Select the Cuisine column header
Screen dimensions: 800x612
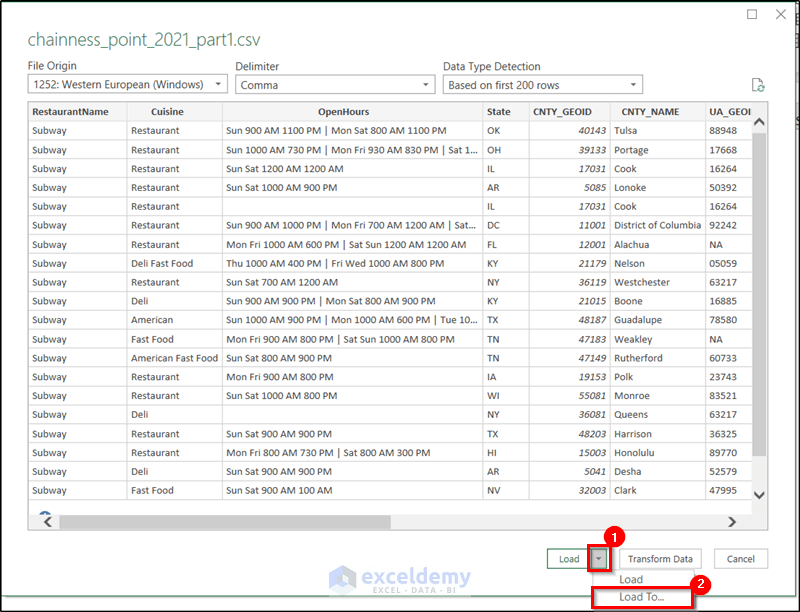175,112
